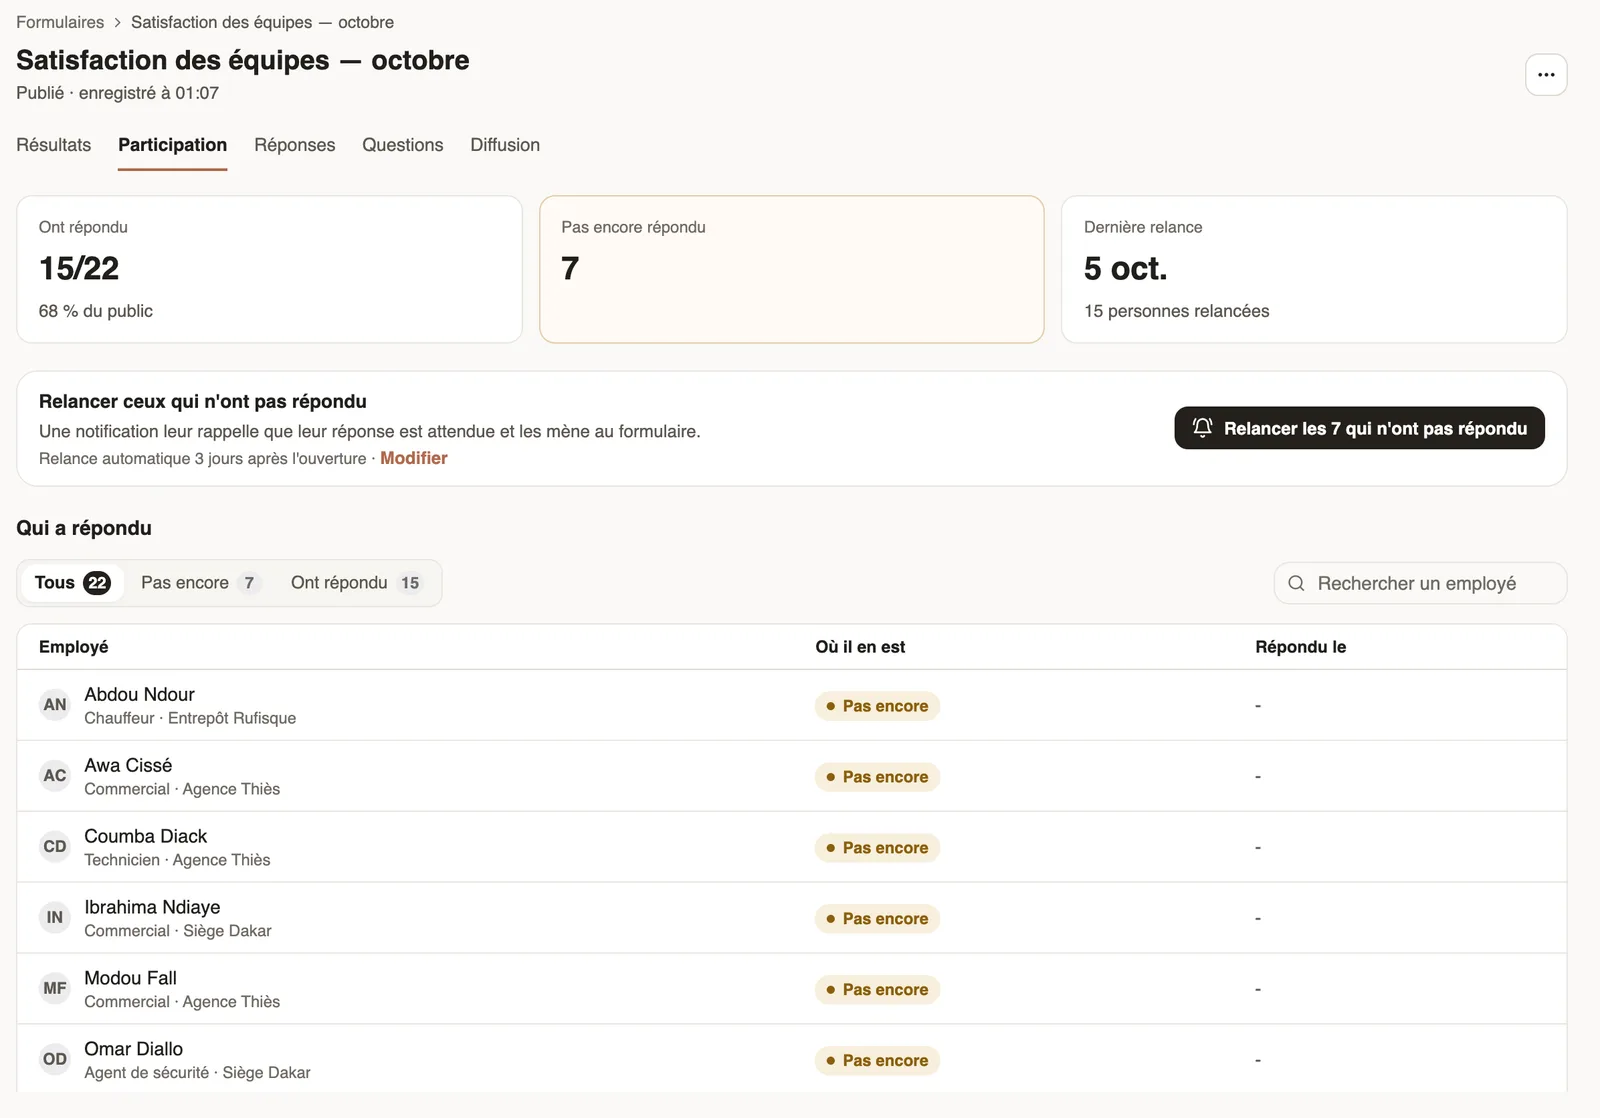Click the bell icon on the Relancer button
1600x1118 pixels.
pos(1203,428)
